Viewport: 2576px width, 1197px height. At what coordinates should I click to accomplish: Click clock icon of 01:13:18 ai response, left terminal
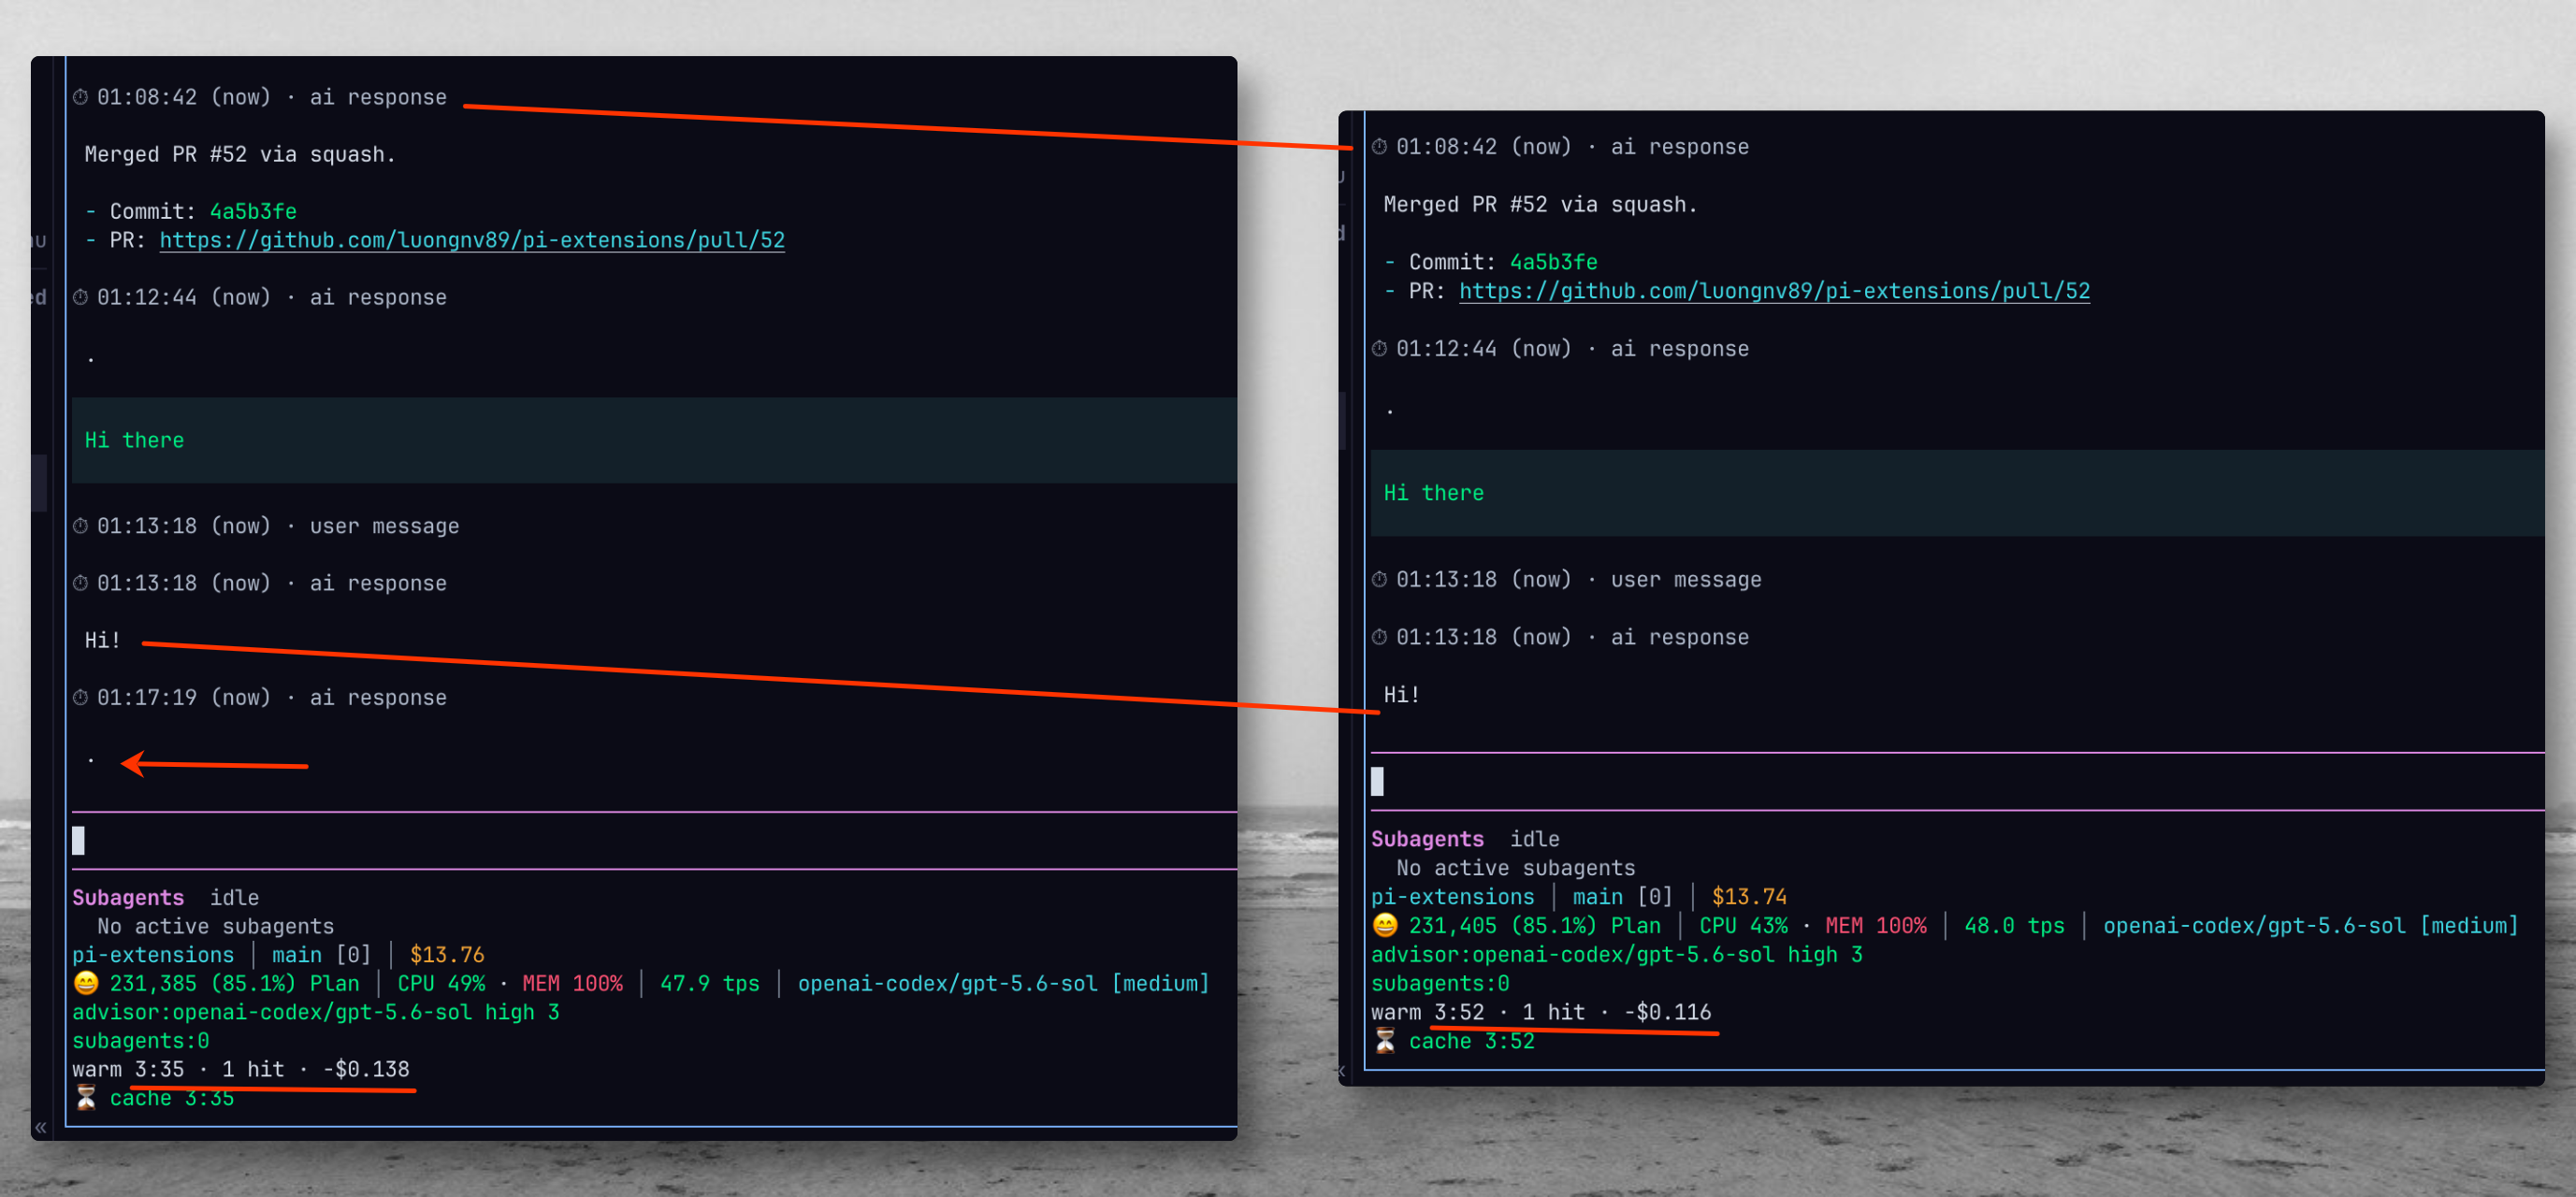(x=81, y=583)
